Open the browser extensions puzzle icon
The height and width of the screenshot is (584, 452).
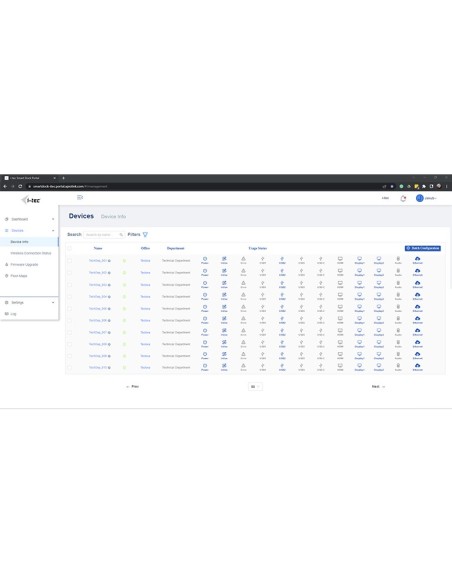point(424,186)
